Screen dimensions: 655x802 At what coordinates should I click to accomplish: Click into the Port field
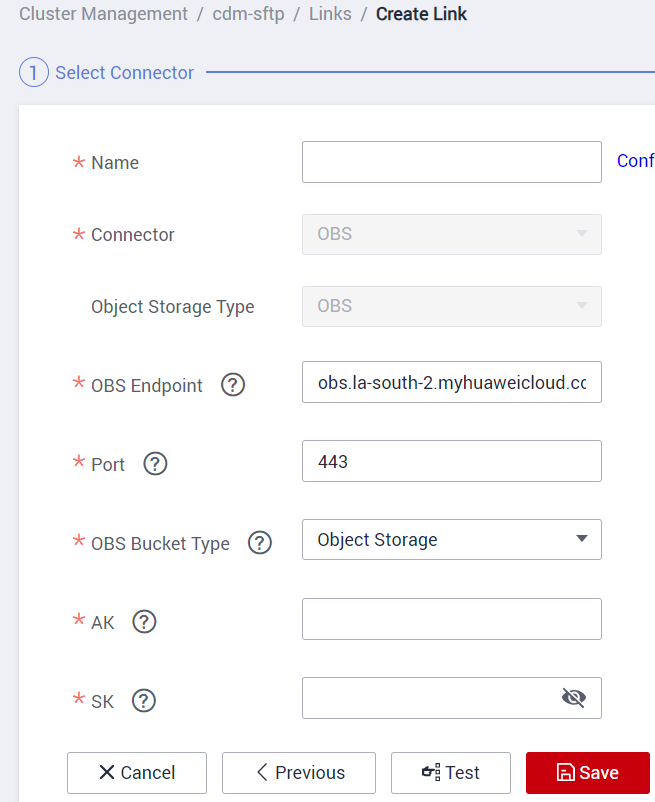click(452, 461)
